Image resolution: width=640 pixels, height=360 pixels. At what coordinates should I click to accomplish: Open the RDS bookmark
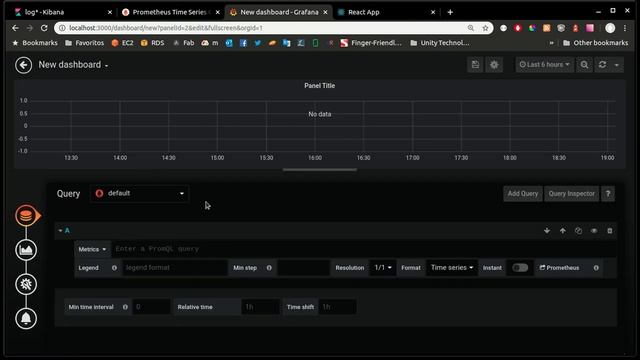tap(152, 43)
